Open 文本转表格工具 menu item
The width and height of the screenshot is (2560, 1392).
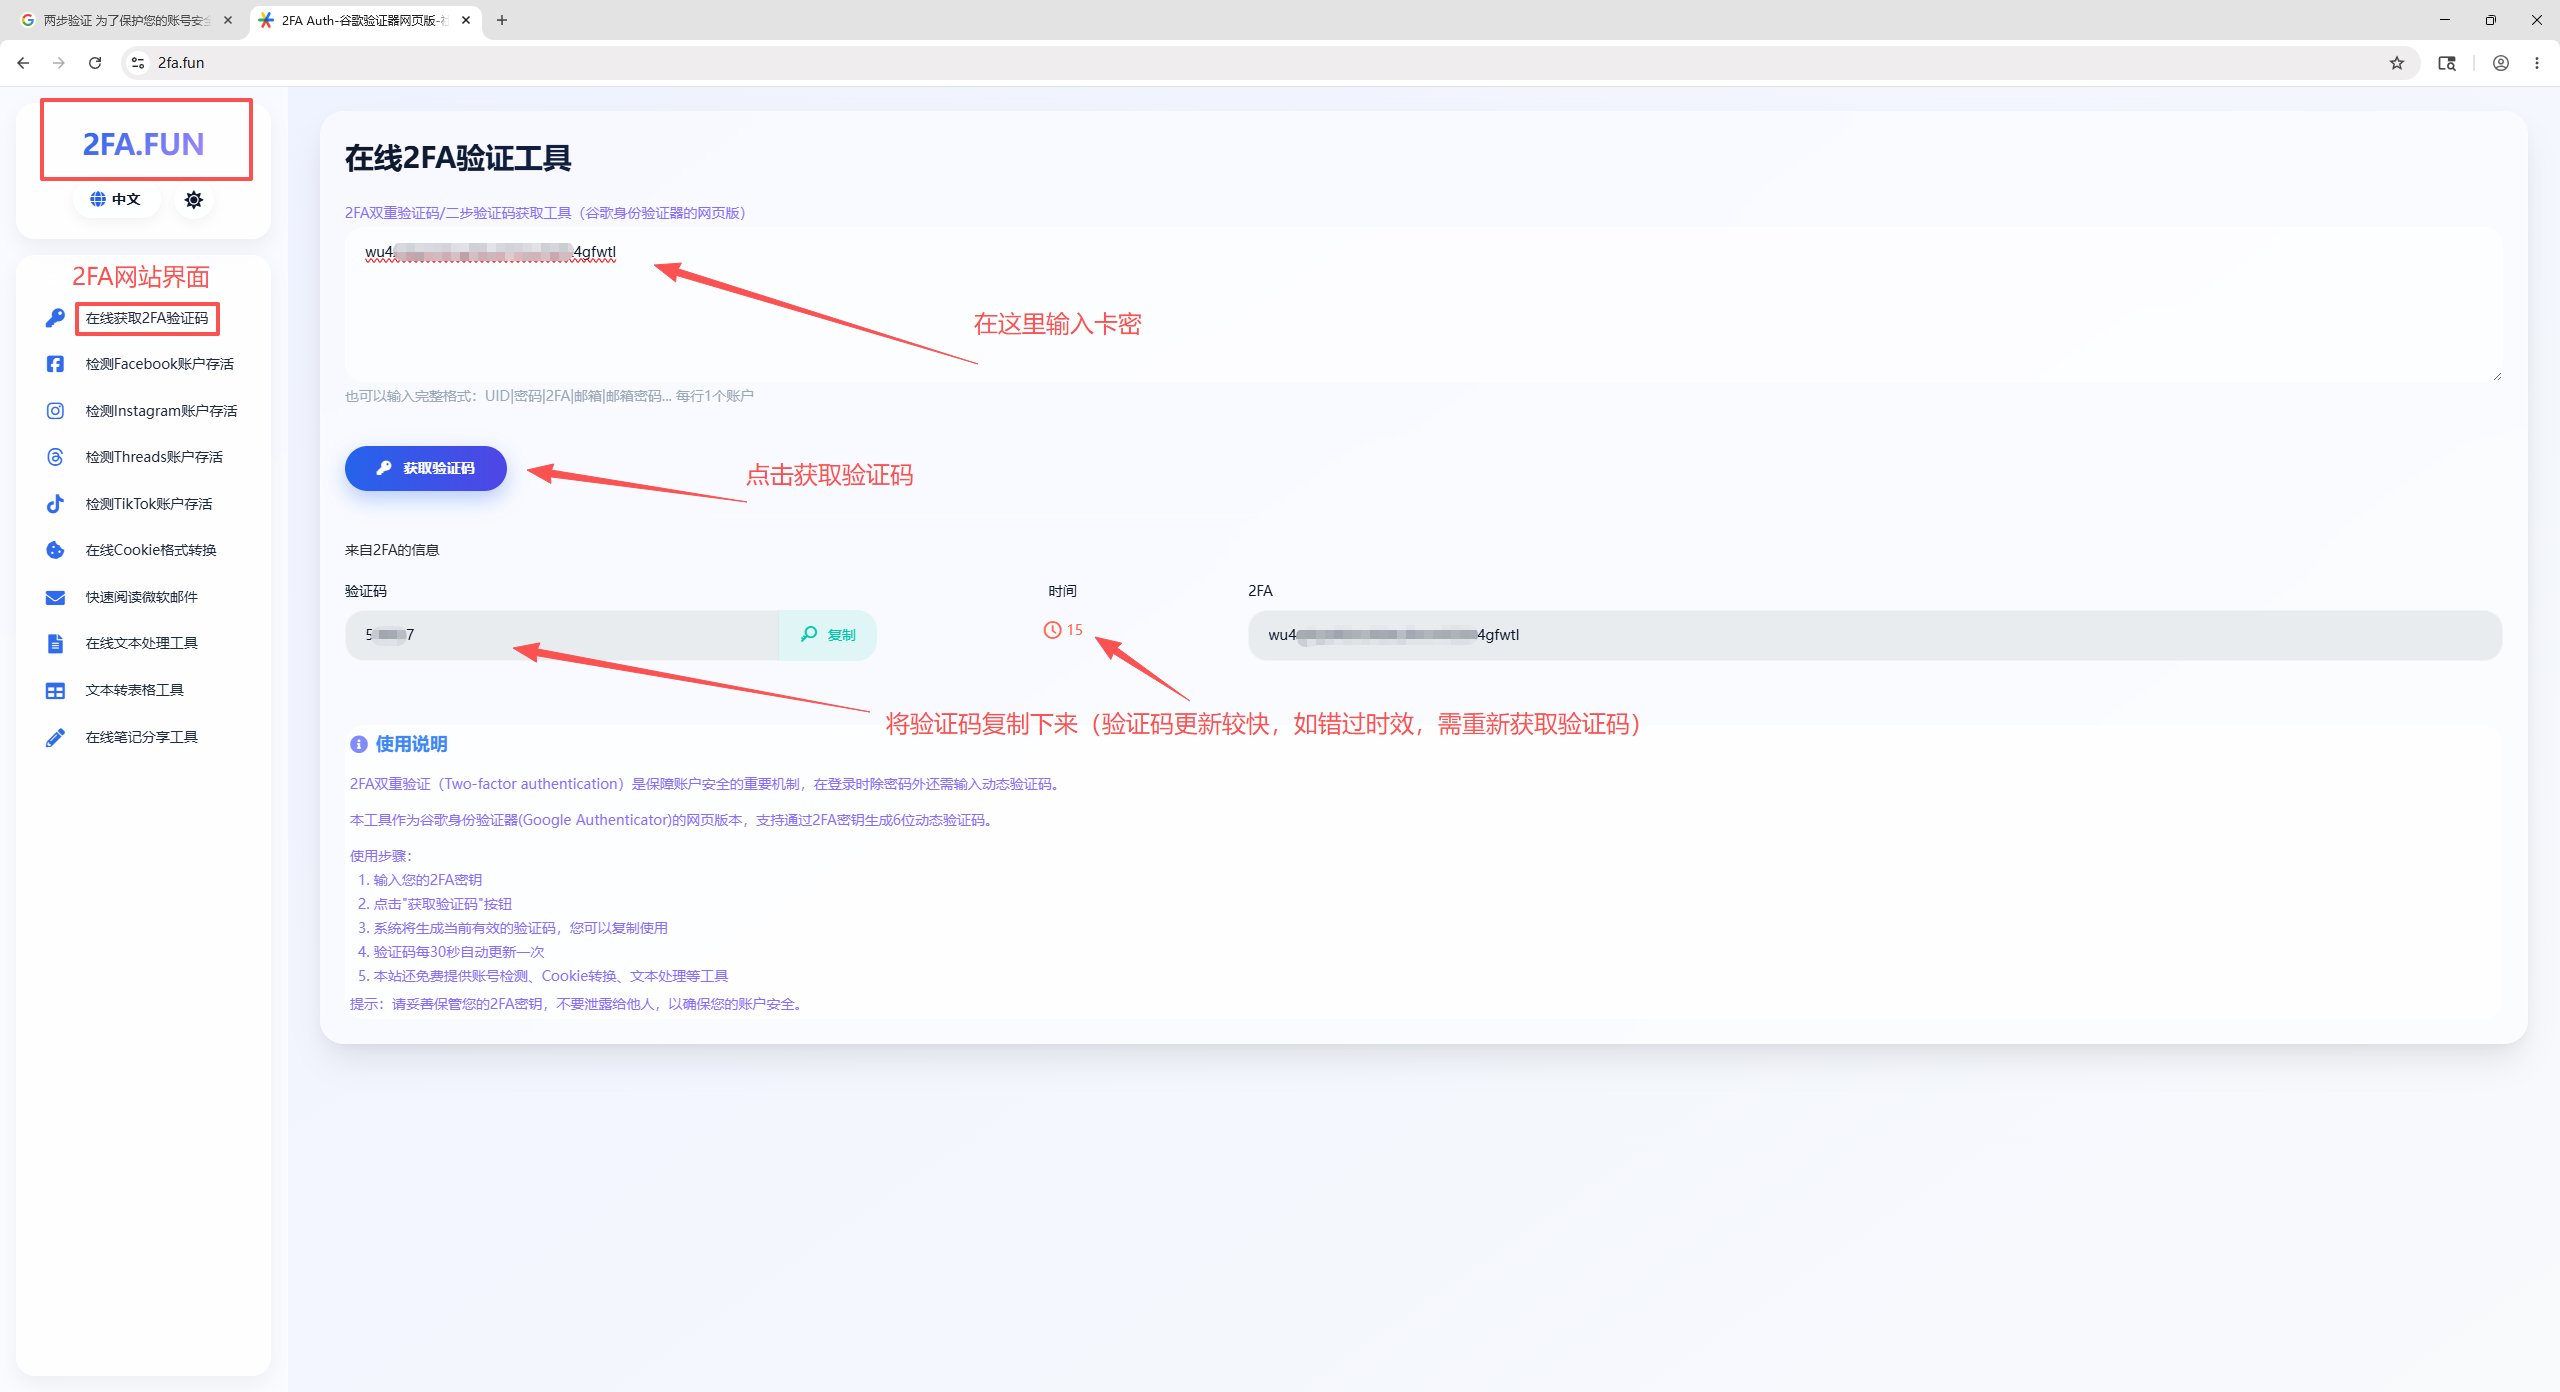pyautogui.click(x=135, y=690)
